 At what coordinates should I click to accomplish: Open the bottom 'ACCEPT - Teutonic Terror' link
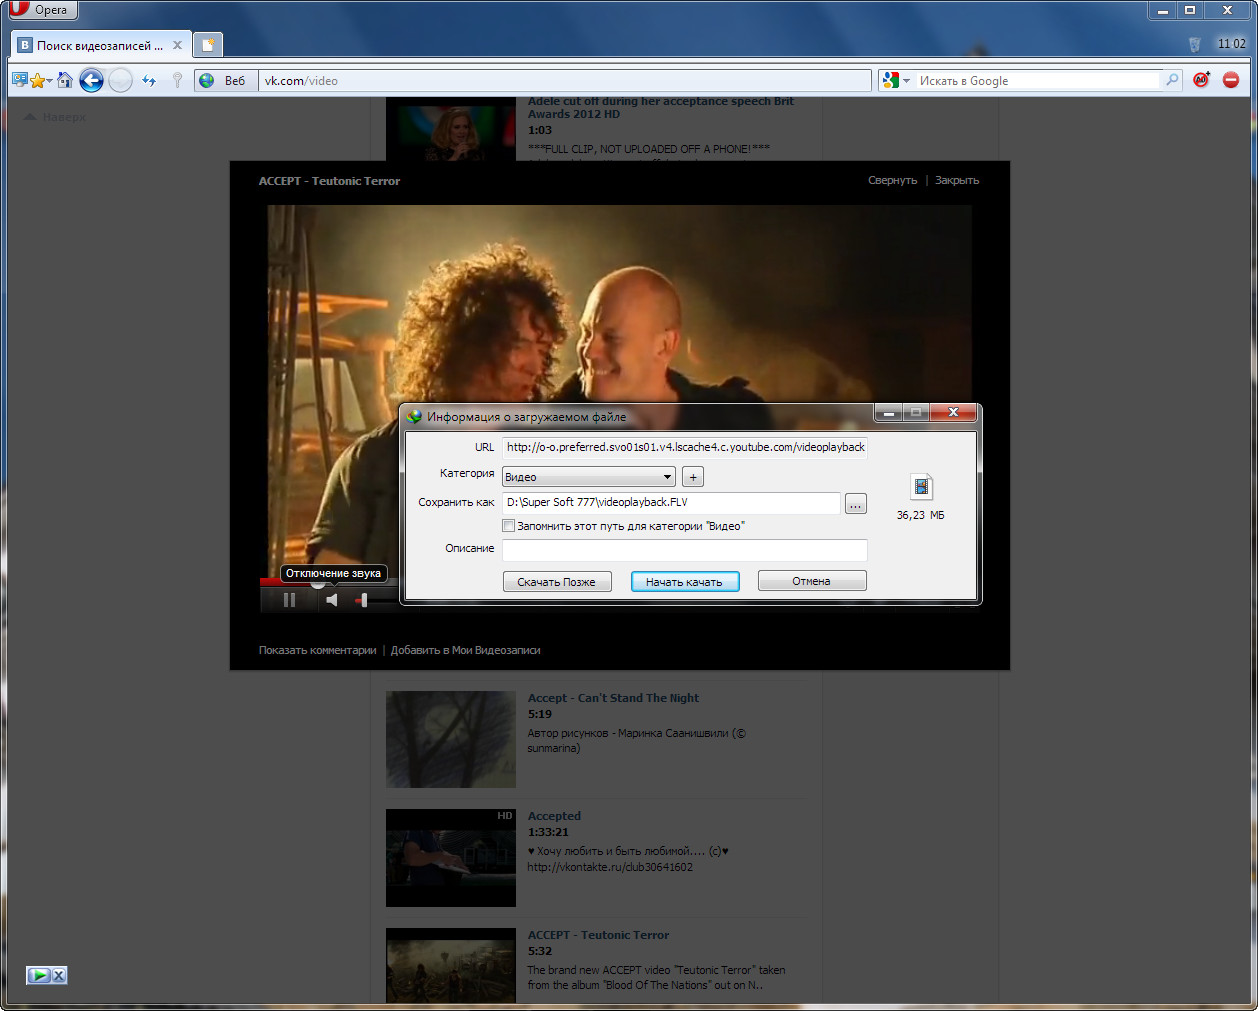coord(598,935)
